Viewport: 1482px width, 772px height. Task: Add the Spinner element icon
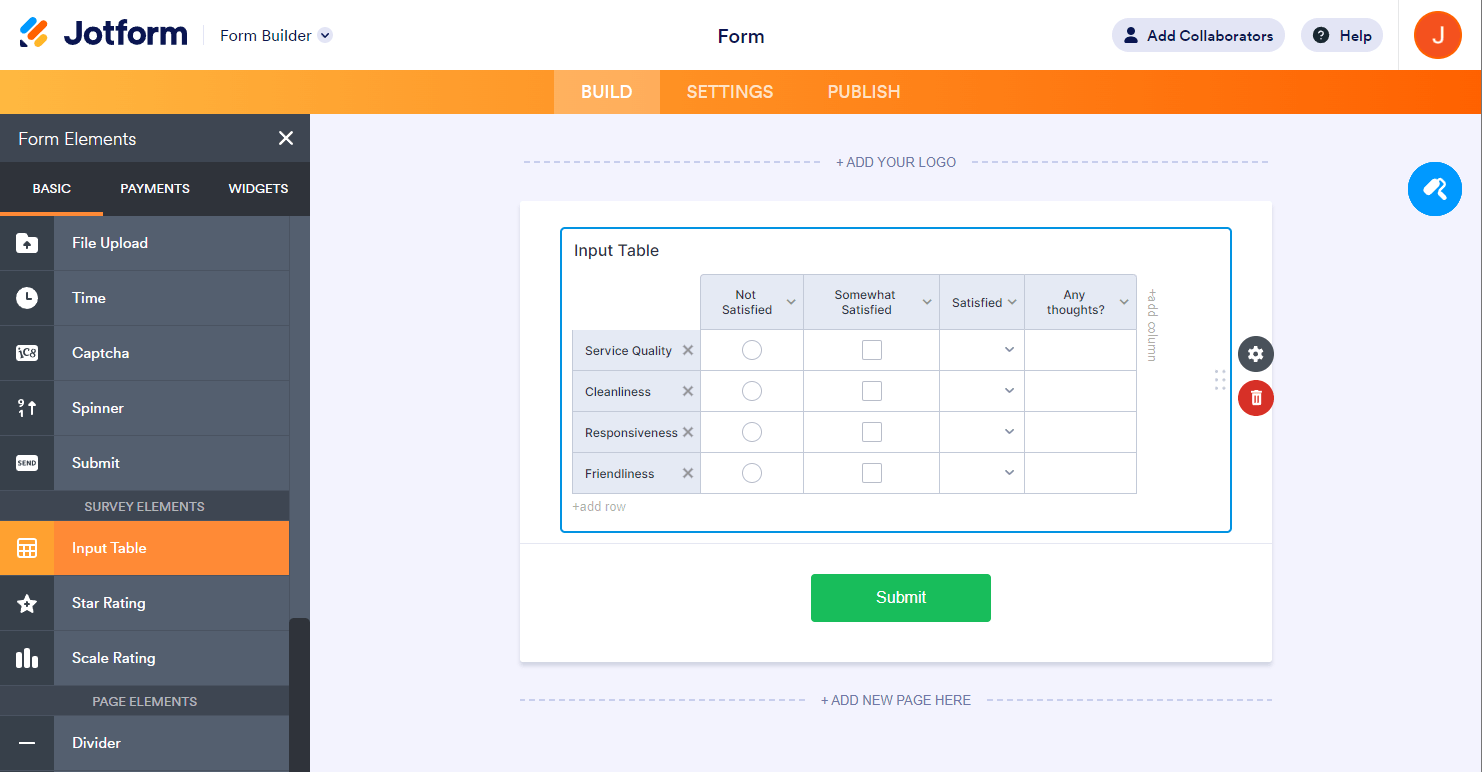(x=27, y=408)
